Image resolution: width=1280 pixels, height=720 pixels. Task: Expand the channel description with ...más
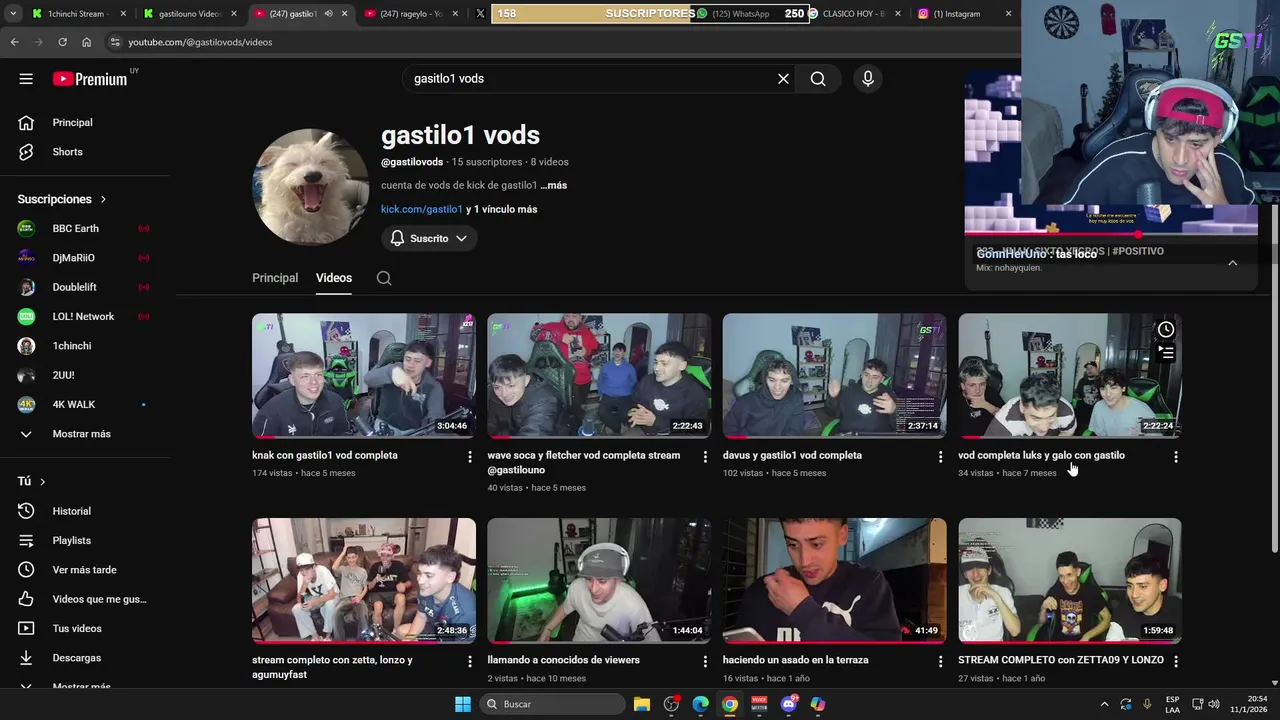554,185
